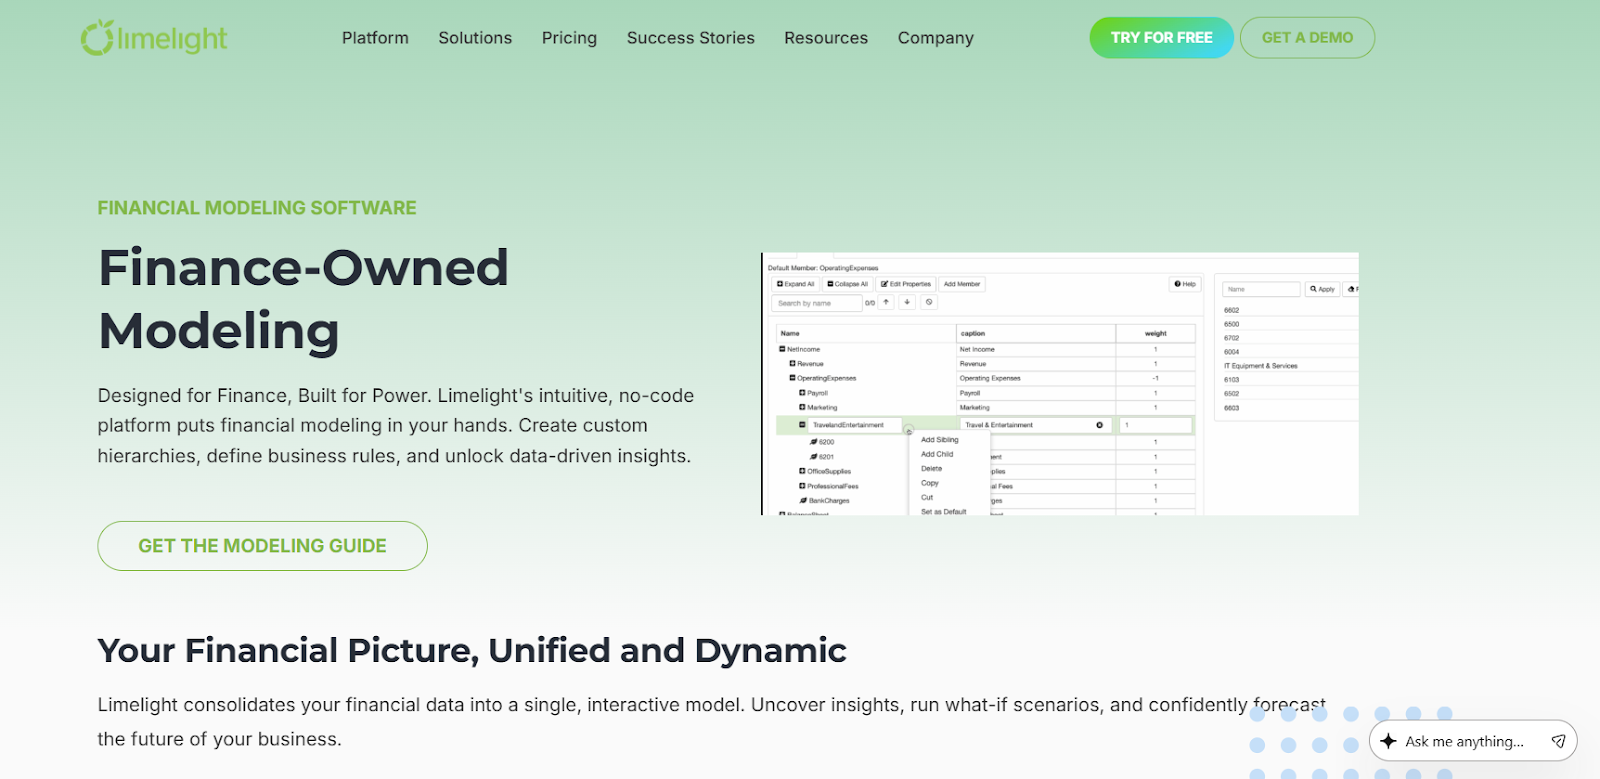Viewport: 1600px width, 779px height.
Task: Click the weight column header
Action: [x=1156, y=333]
